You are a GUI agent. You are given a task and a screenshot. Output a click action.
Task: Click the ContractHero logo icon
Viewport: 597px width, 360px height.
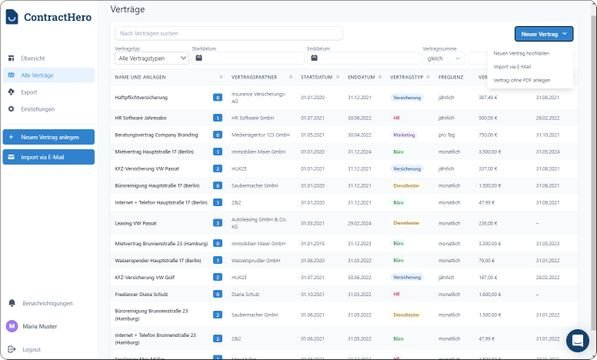[12, 17]
